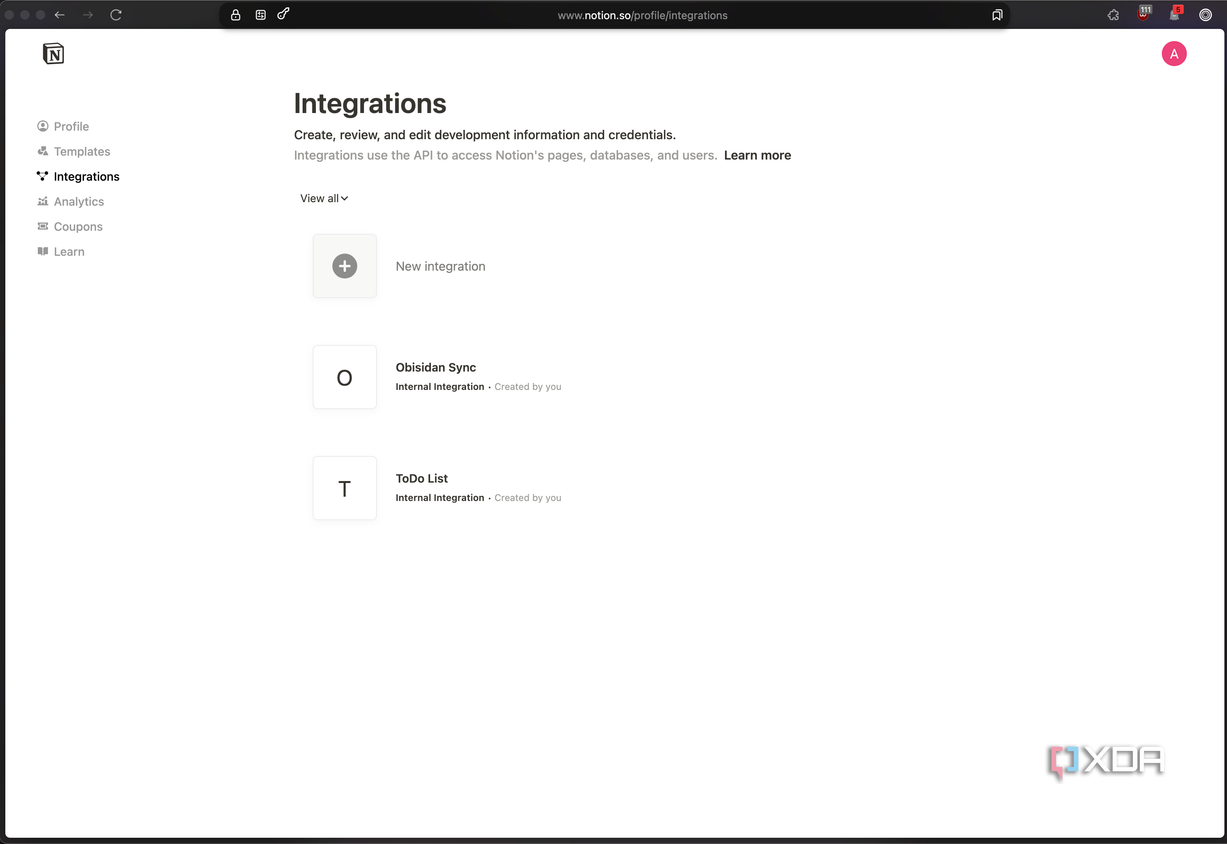Click the Integrations page heading

point(370,104)
